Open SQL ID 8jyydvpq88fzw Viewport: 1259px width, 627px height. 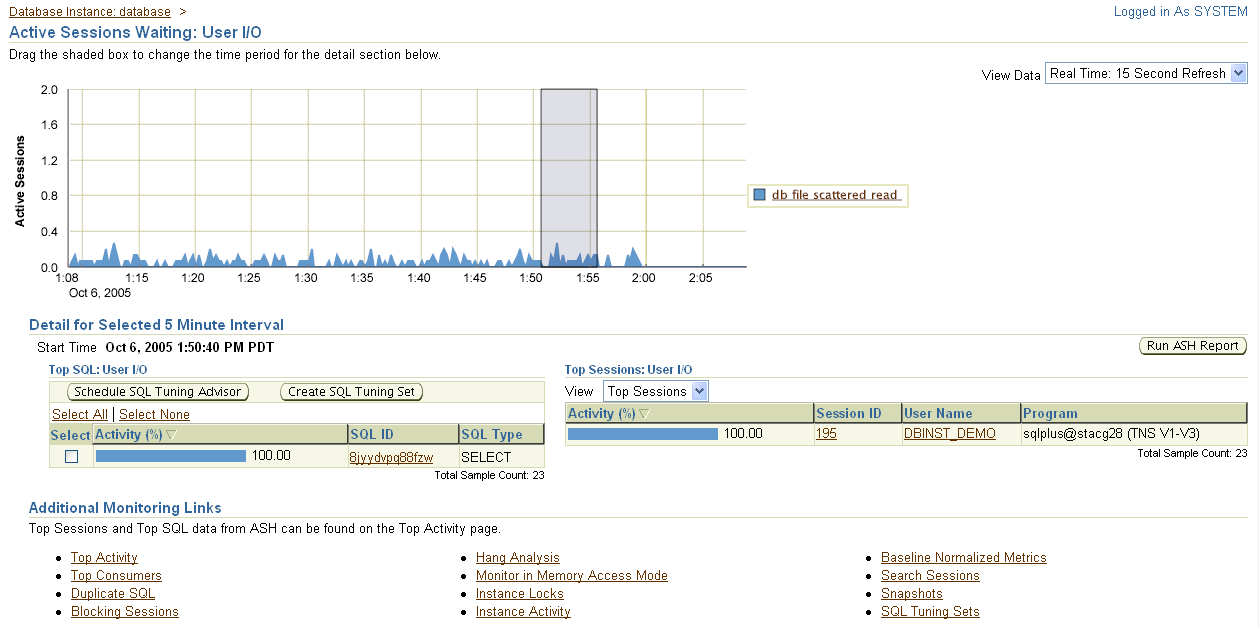(x=393, y=455)
